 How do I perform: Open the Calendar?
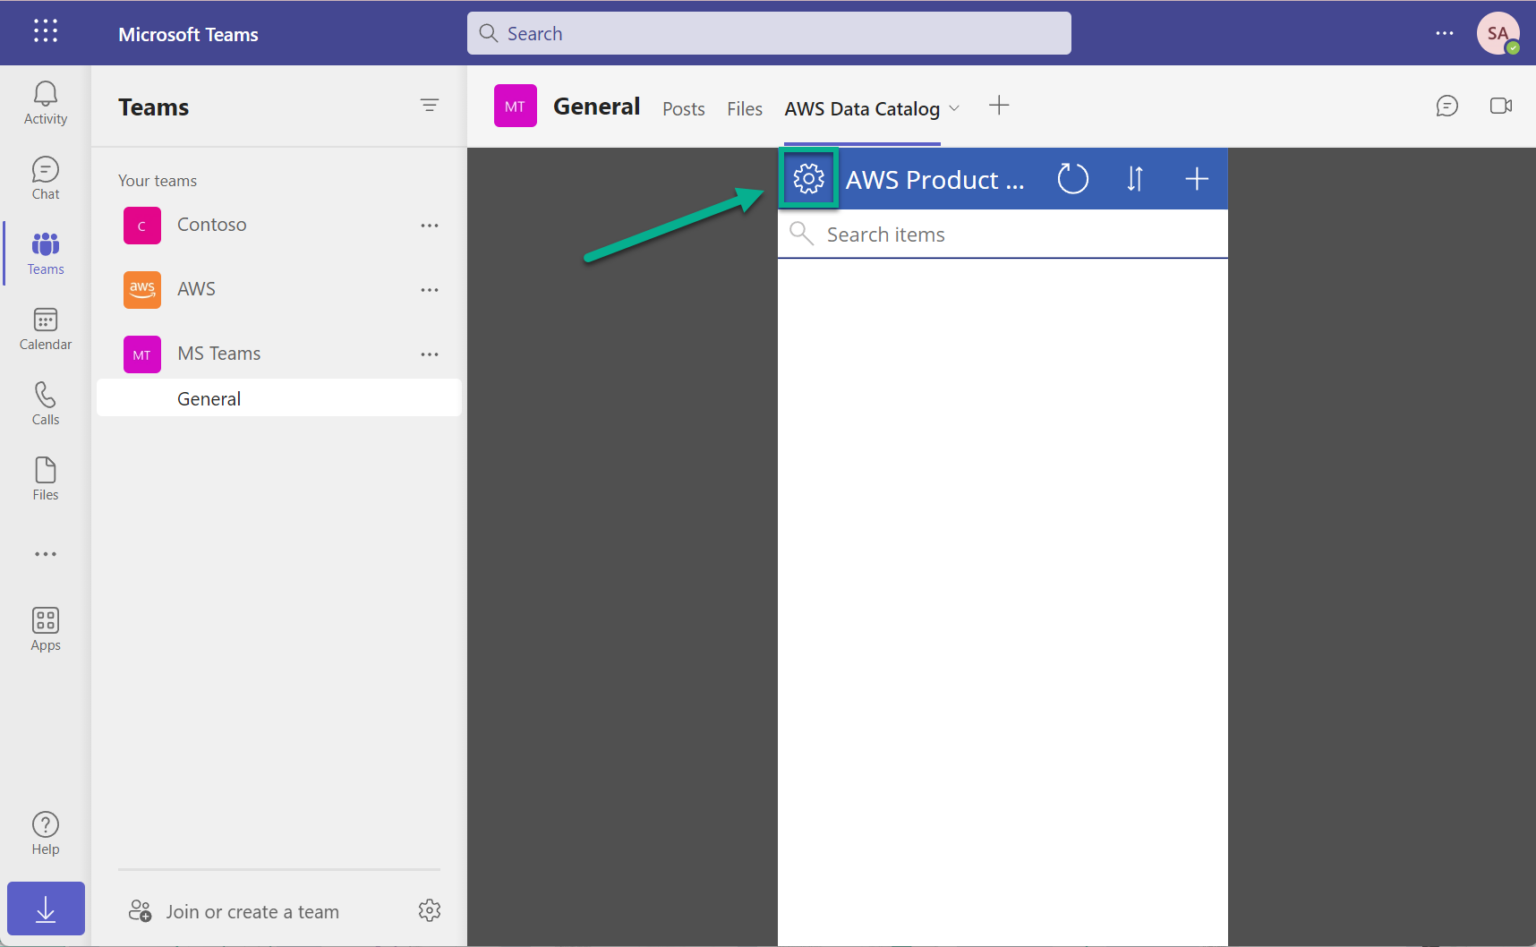pos(45,328)
